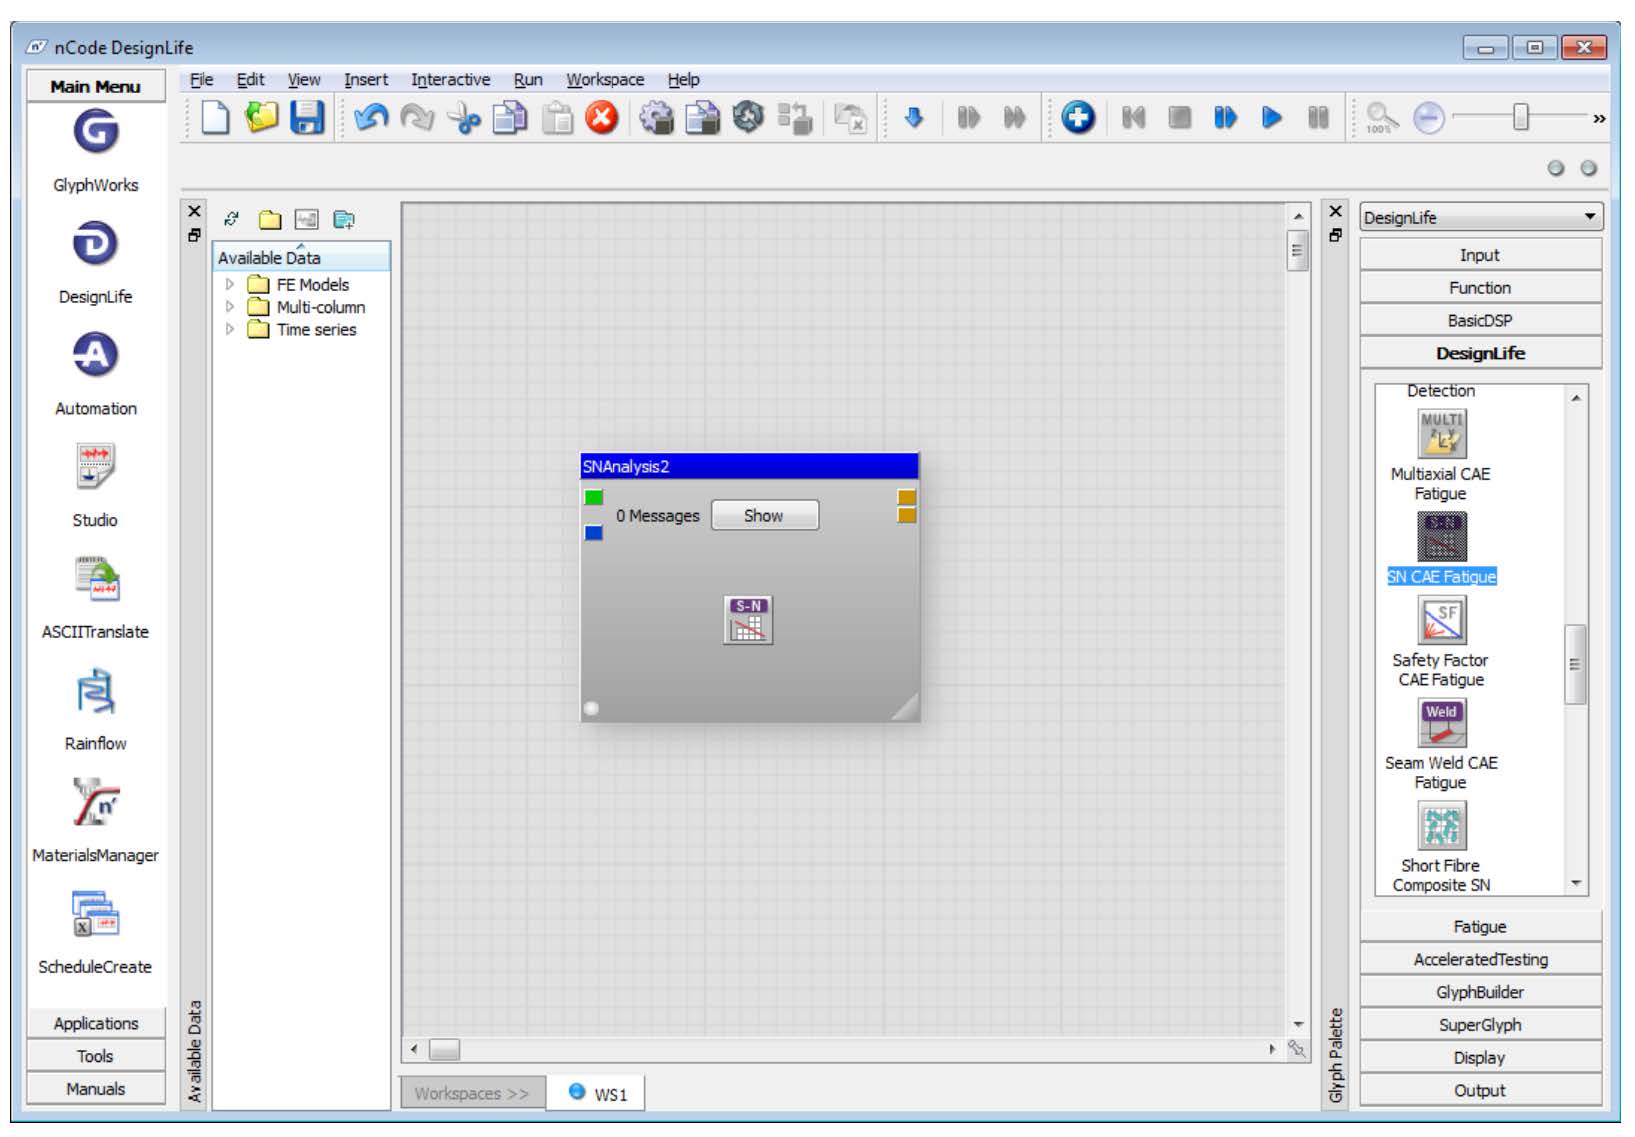
Task: Select the Safety Factor CAE Fatigue glyph
Action: click(x=1440, y=620)
